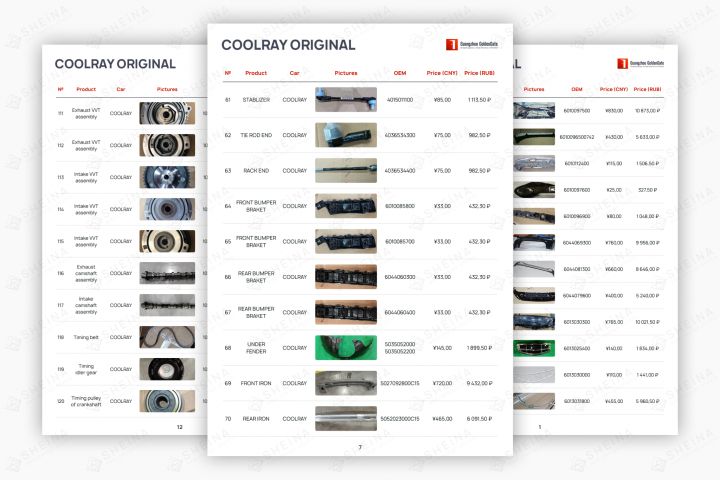Select the UNDER FENDER product name

(256, 348)
